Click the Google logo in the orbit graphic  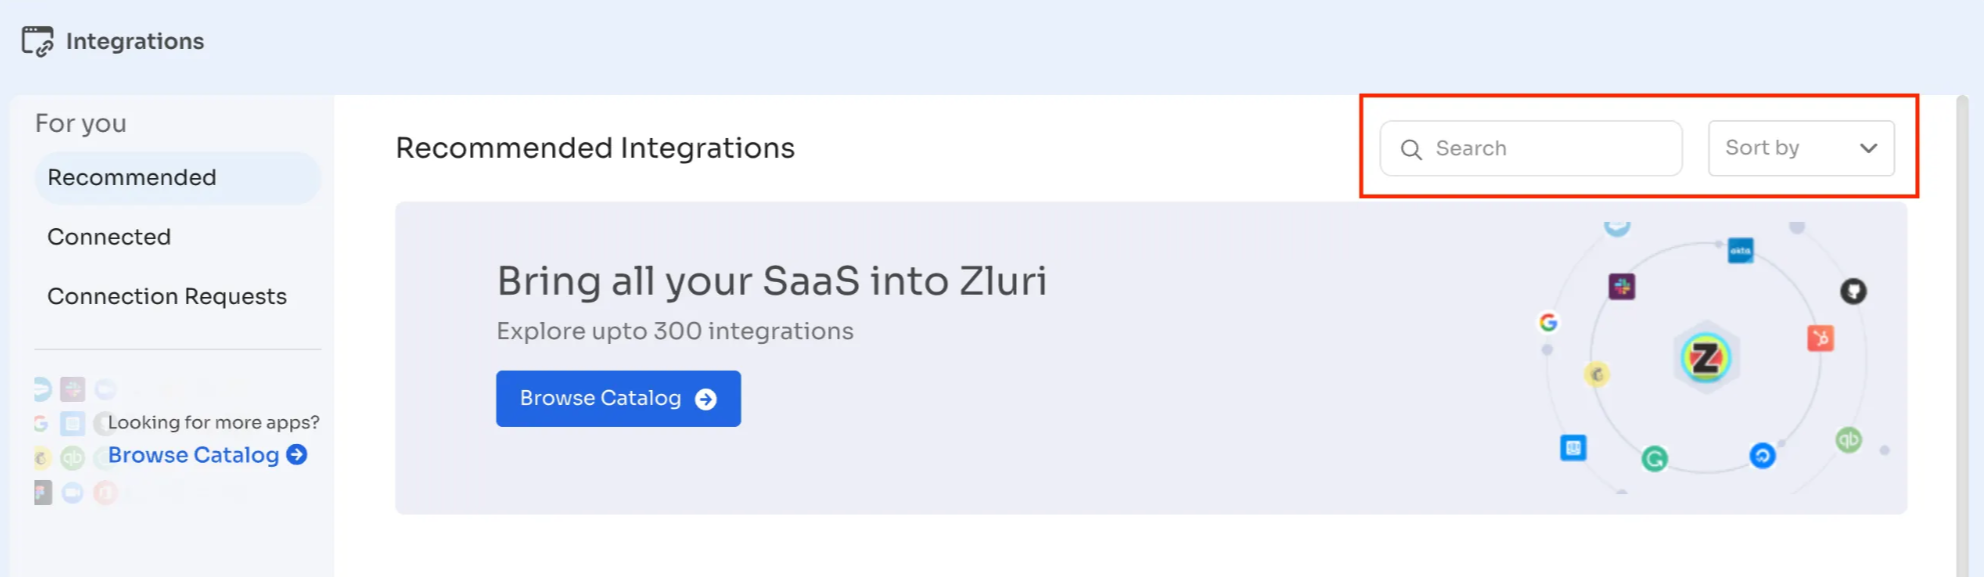pyautogui.click(x=1548, y=322)
